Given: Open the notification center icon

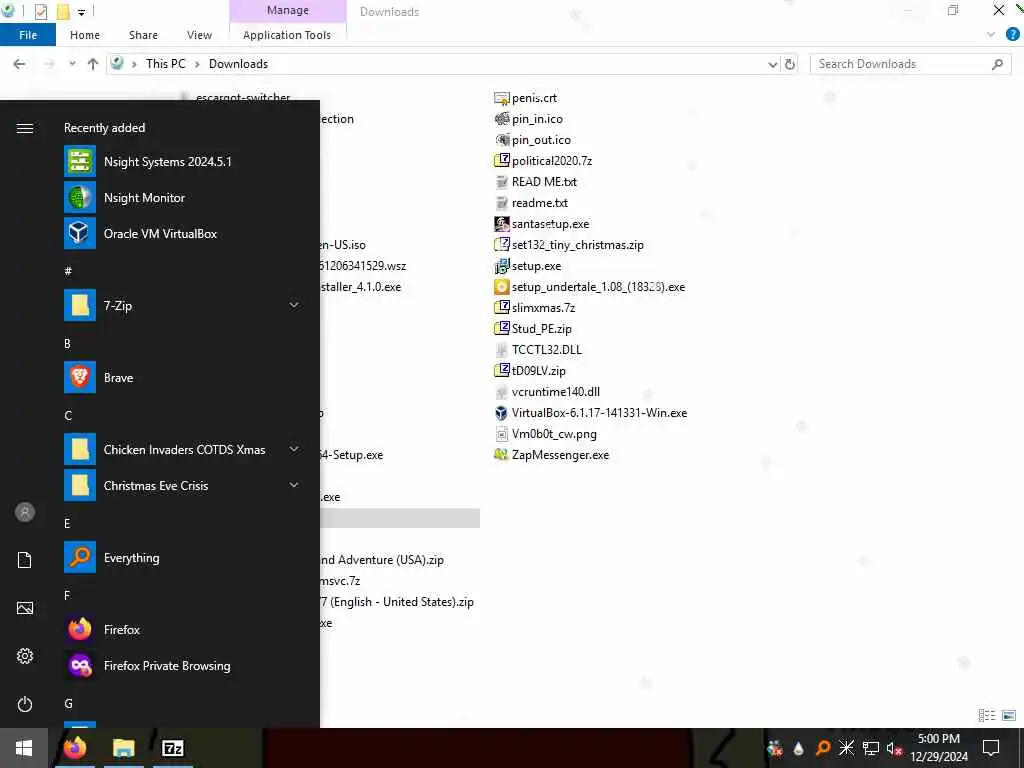Looking at the screenshot, I should click(991, 748).
